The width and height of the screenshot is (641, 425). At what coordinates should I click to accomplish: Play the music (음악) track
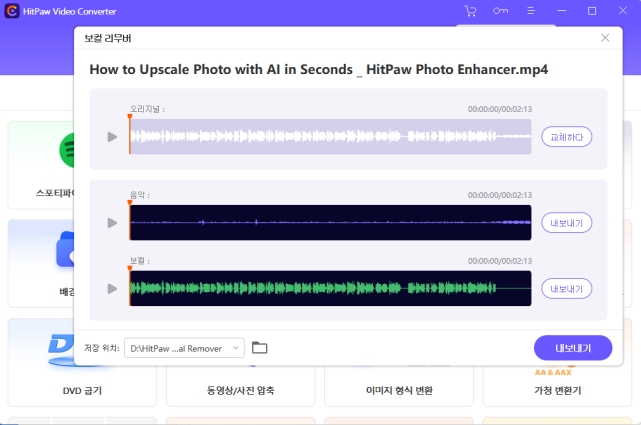pyautogui.click(x=112, y=223)
